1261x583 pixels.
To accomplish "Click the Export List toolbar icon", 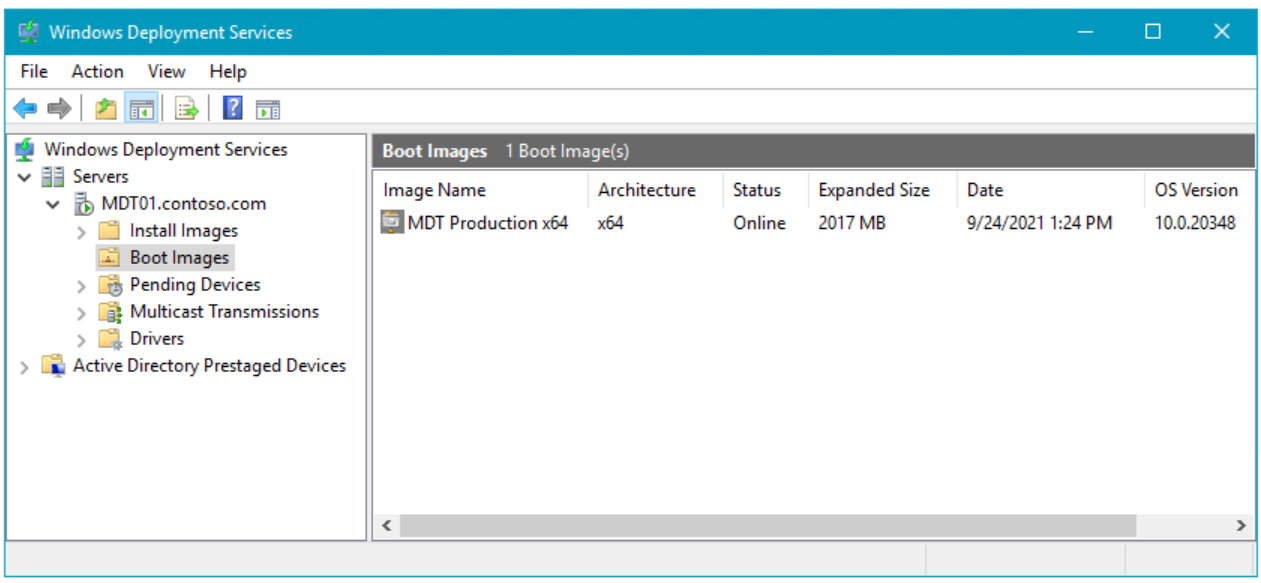I will click(187, 108).
